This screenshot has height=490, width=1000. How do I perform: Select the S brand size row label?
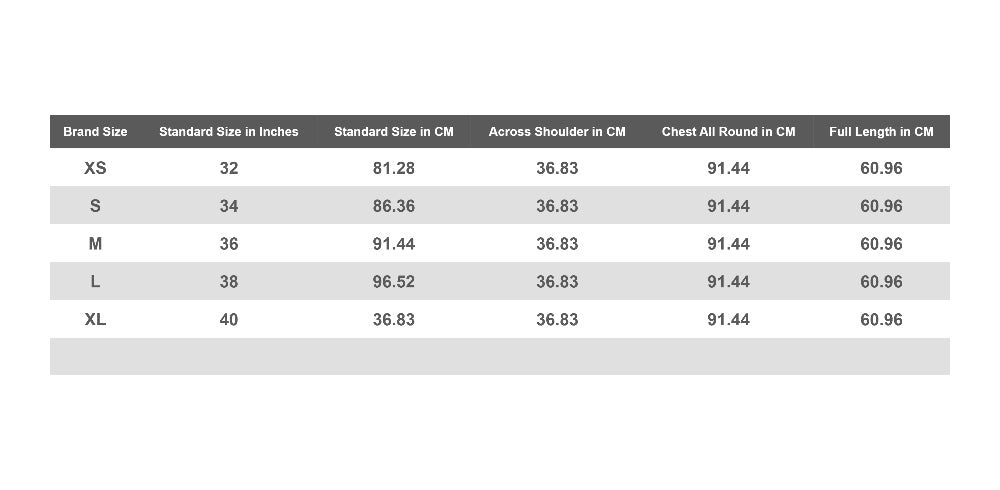click(95, 206)
